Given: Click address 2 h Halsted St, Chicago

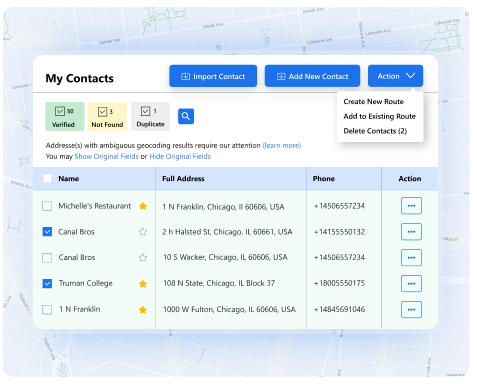Looking at the screenshot, I should point(227,232).
